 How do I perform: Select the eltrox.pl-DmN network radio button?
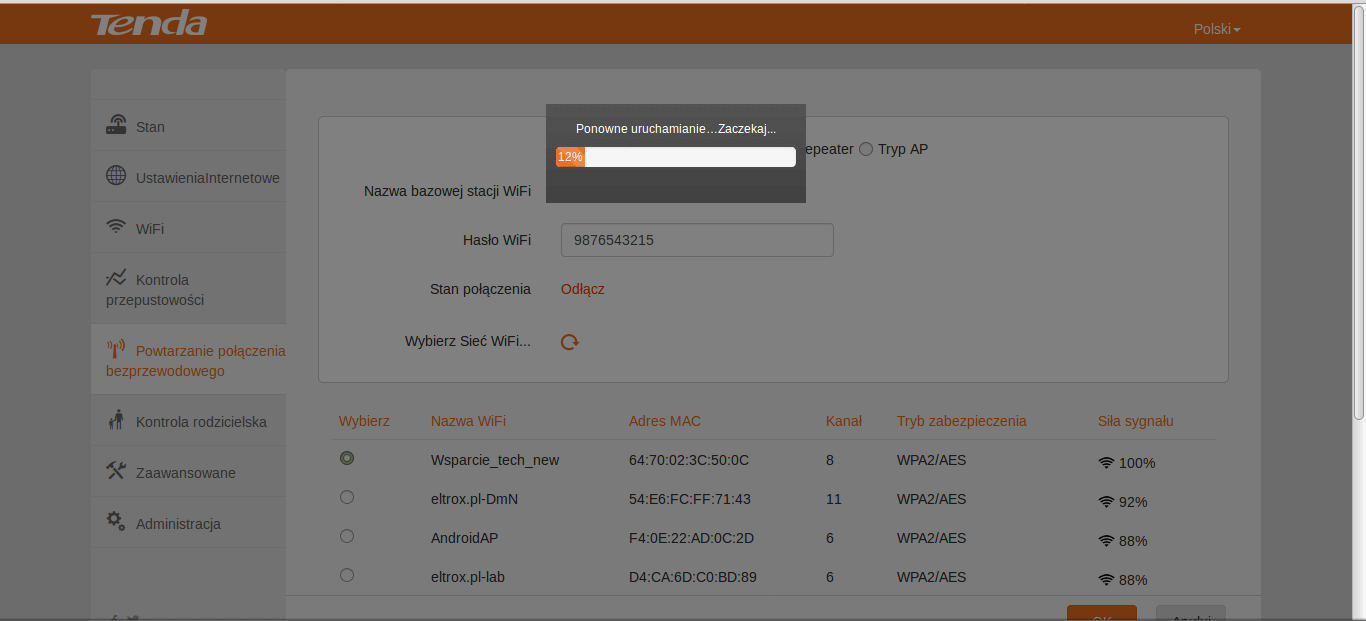[x=347, y=497]
